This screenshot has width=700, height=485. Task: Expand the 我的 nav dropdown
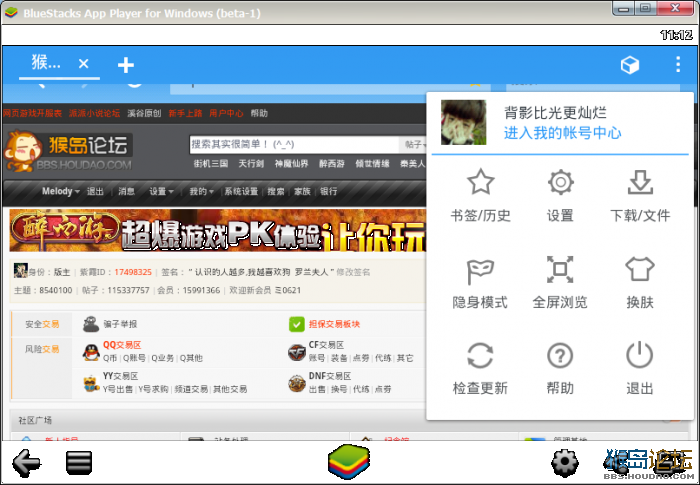pos(201,192)
